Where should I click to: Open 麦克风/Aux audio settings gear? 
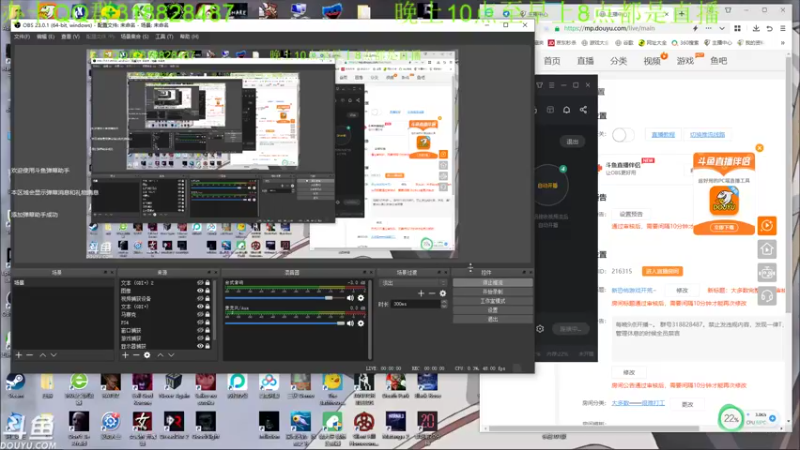pos(361,323)
